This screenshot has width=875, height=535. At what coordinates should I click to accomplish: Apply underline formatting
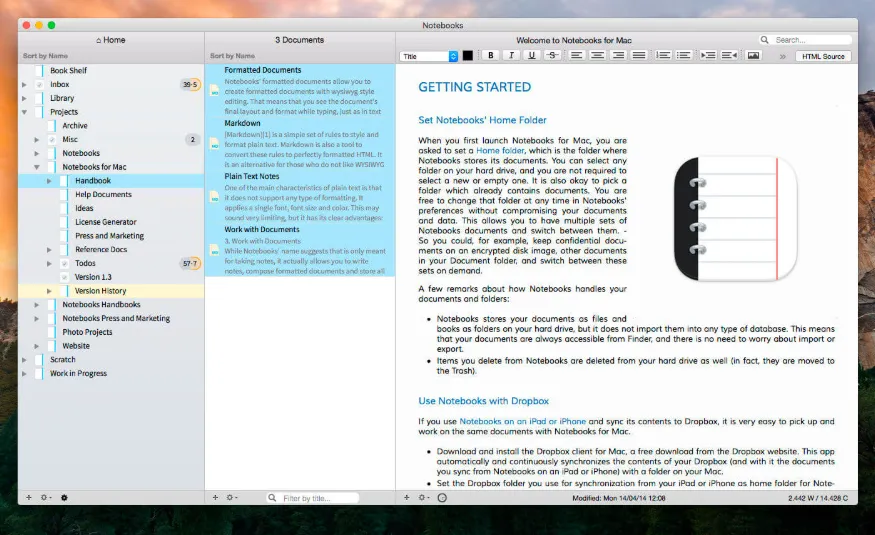pos(531,55)
